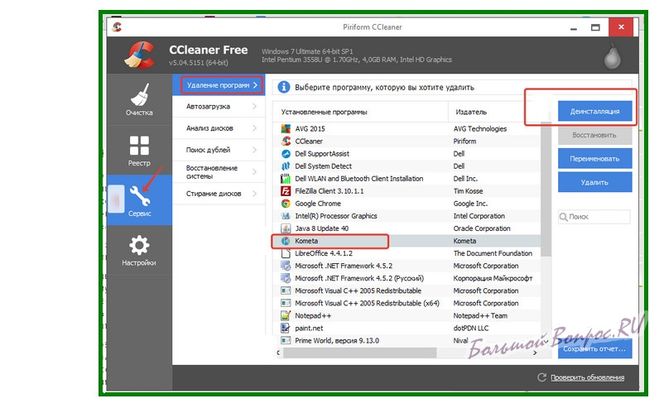Click the Деинсталляция button
659x408 pixels.
[x=595, y=111]
